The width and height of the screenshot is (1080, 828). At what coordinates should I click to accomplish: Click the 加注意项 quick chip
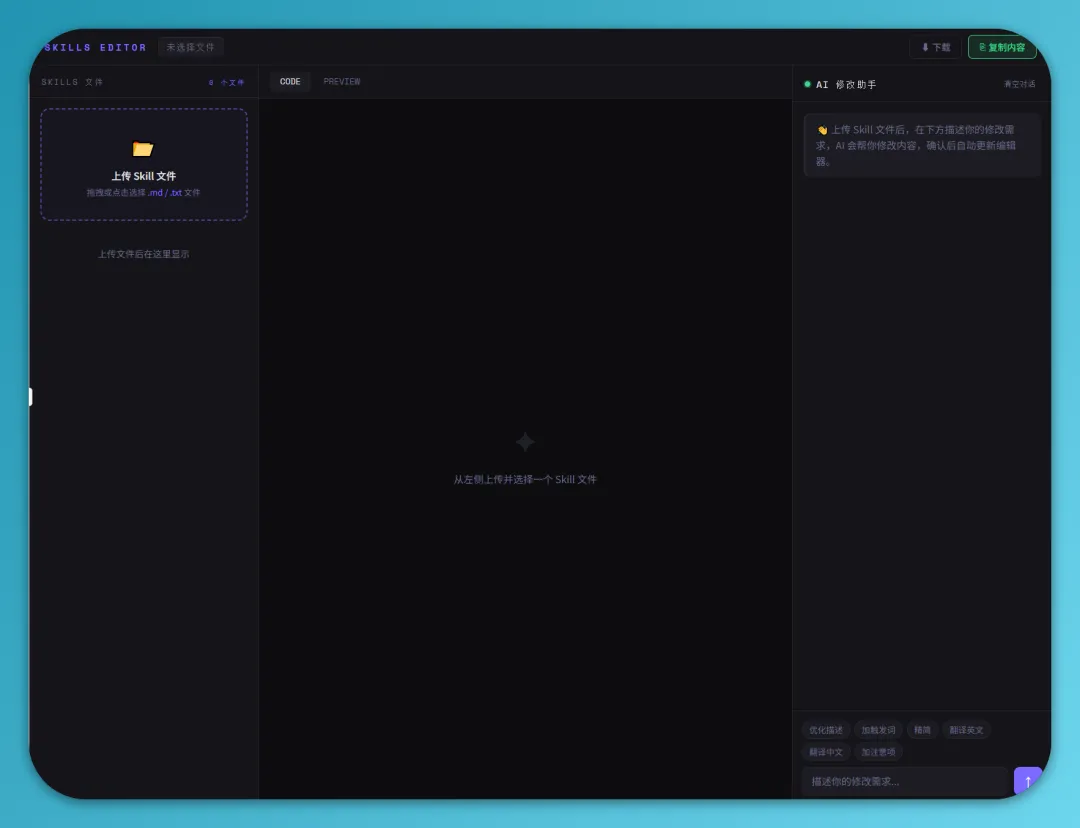[878, 752]
